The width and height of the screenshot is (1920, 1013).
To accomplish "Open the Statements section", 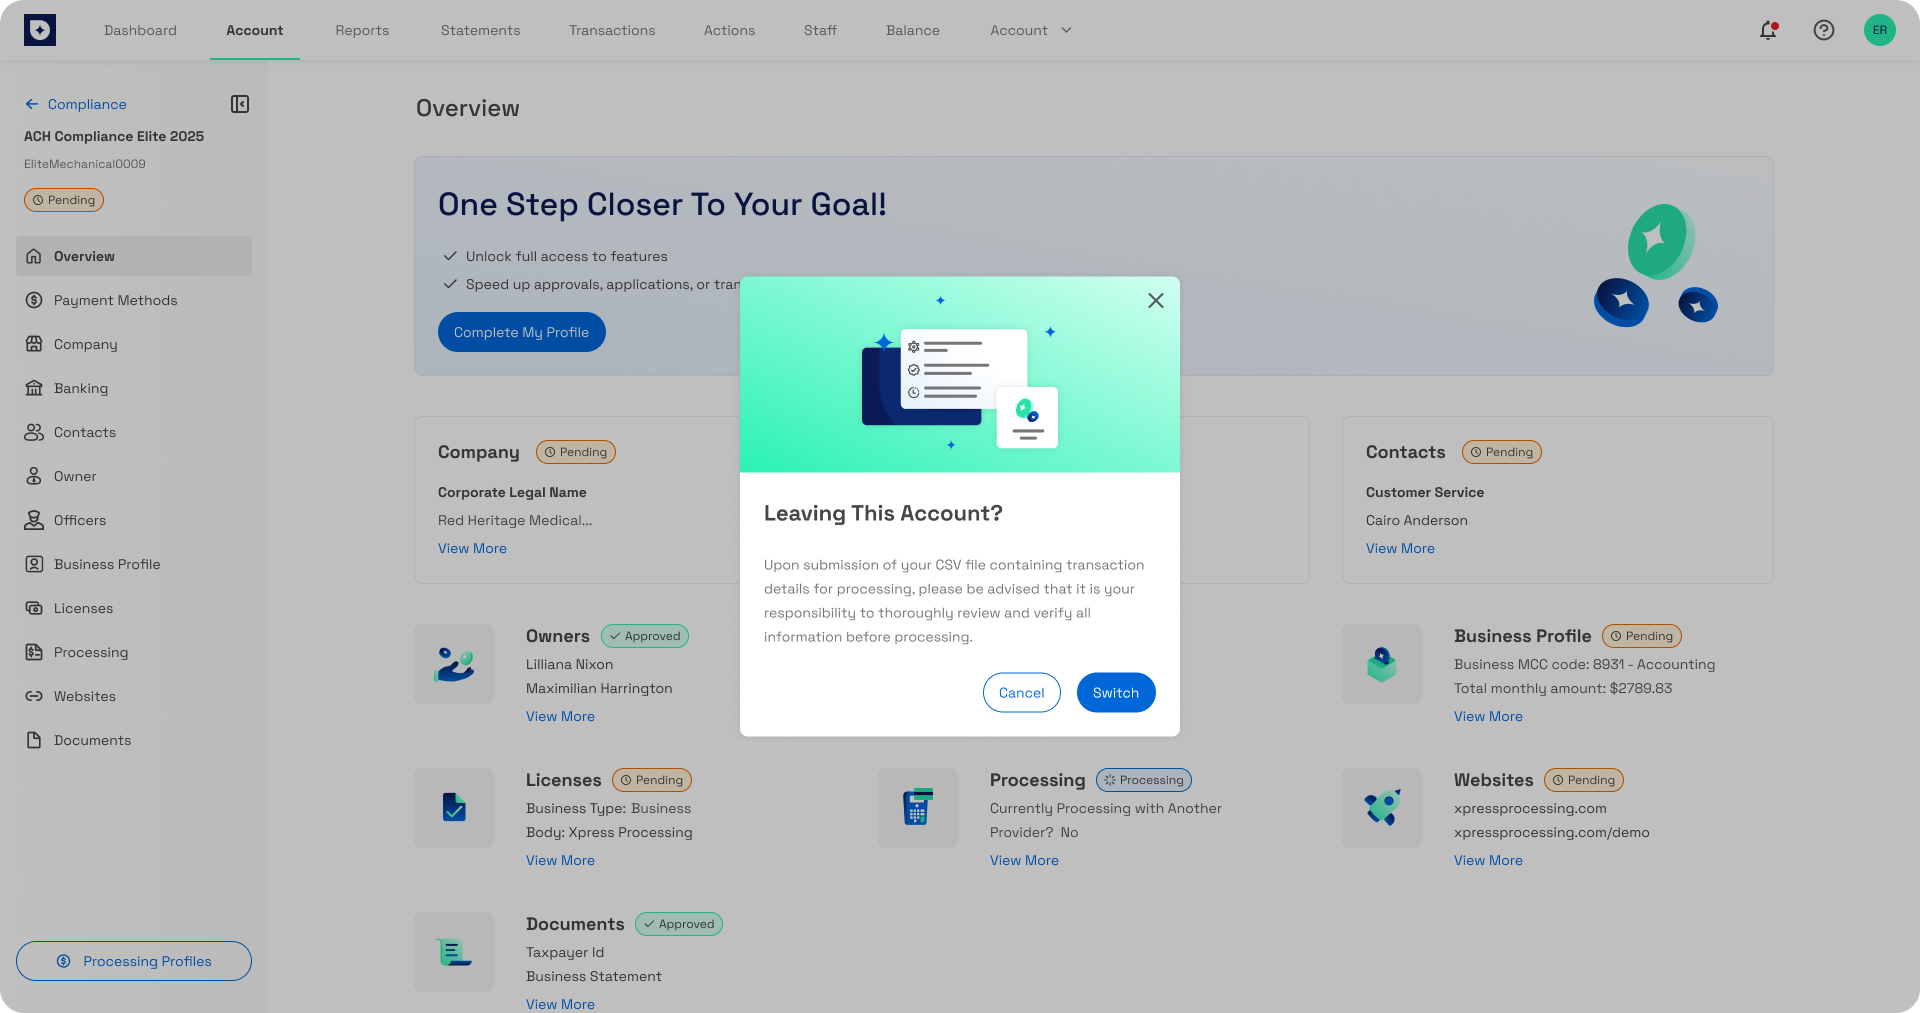I will [x=480, y=30].
